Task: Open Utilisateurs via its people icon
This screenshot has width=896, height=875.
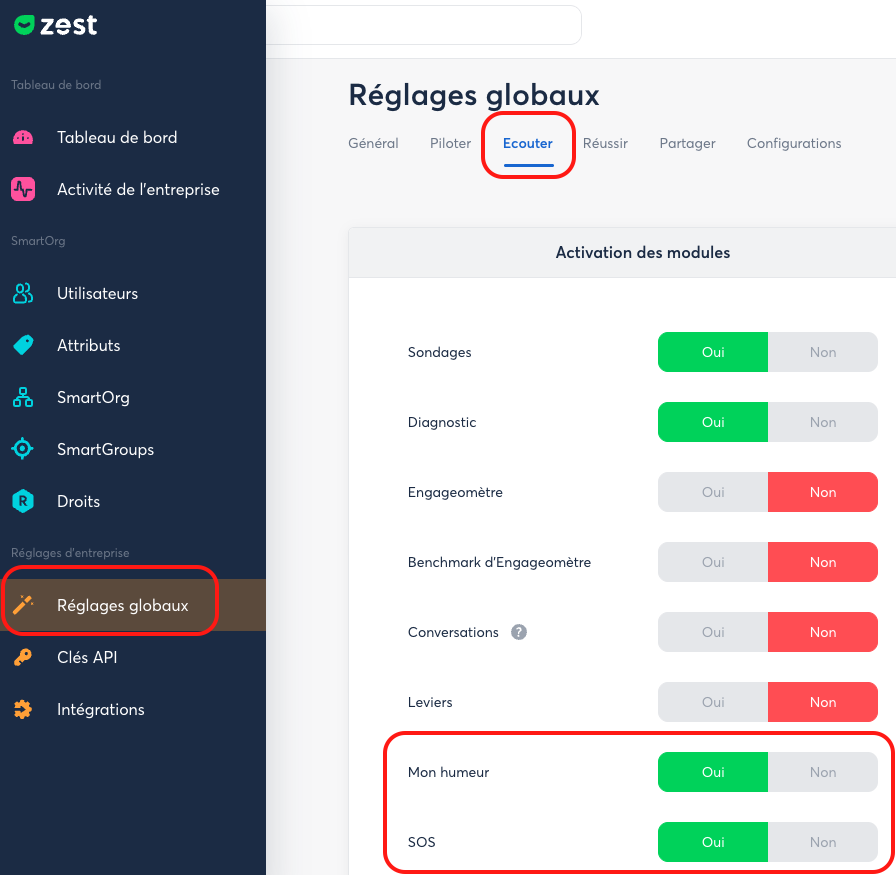Action: tap(23, 294)
